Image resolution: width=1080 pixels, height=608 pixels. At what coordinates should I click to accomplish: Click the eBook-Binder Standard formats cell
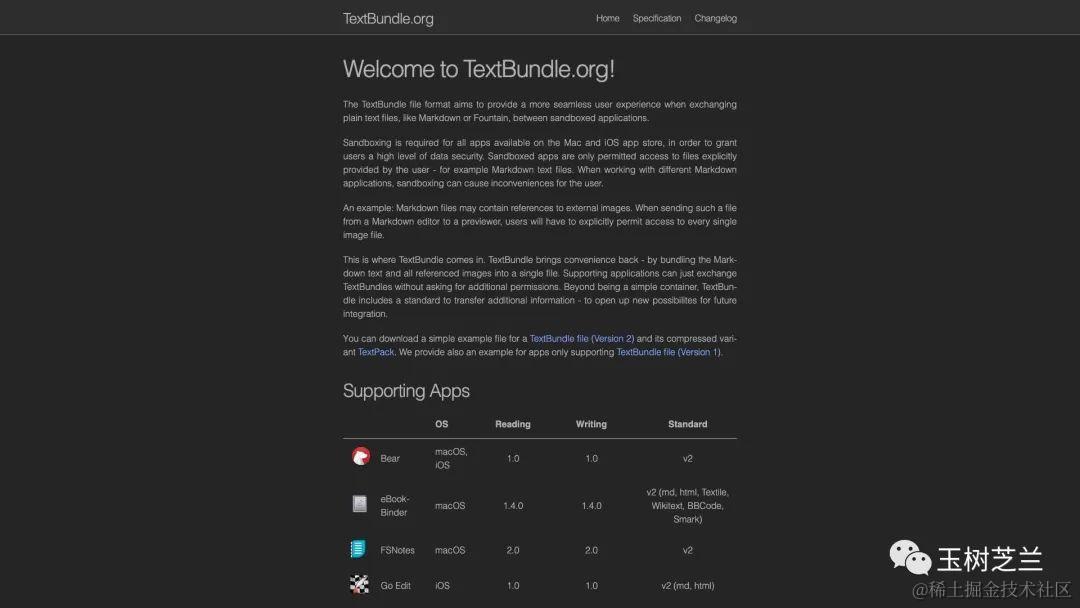click(x=687, y=505)
